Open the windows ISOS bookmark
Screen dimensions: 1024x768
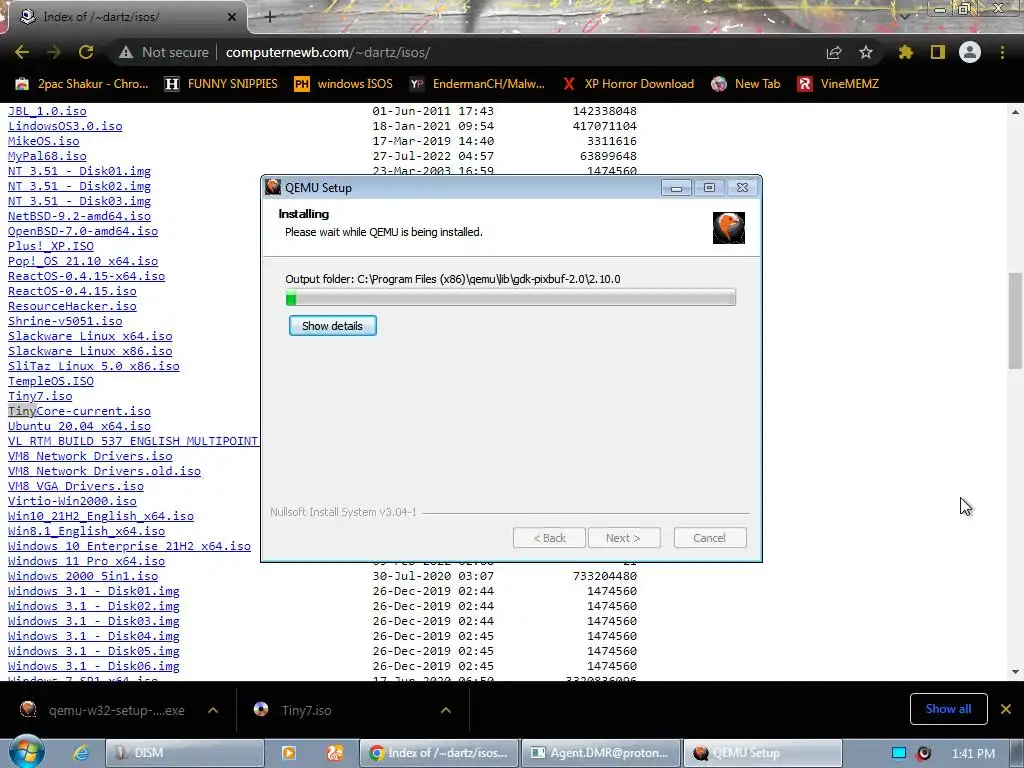344,84
